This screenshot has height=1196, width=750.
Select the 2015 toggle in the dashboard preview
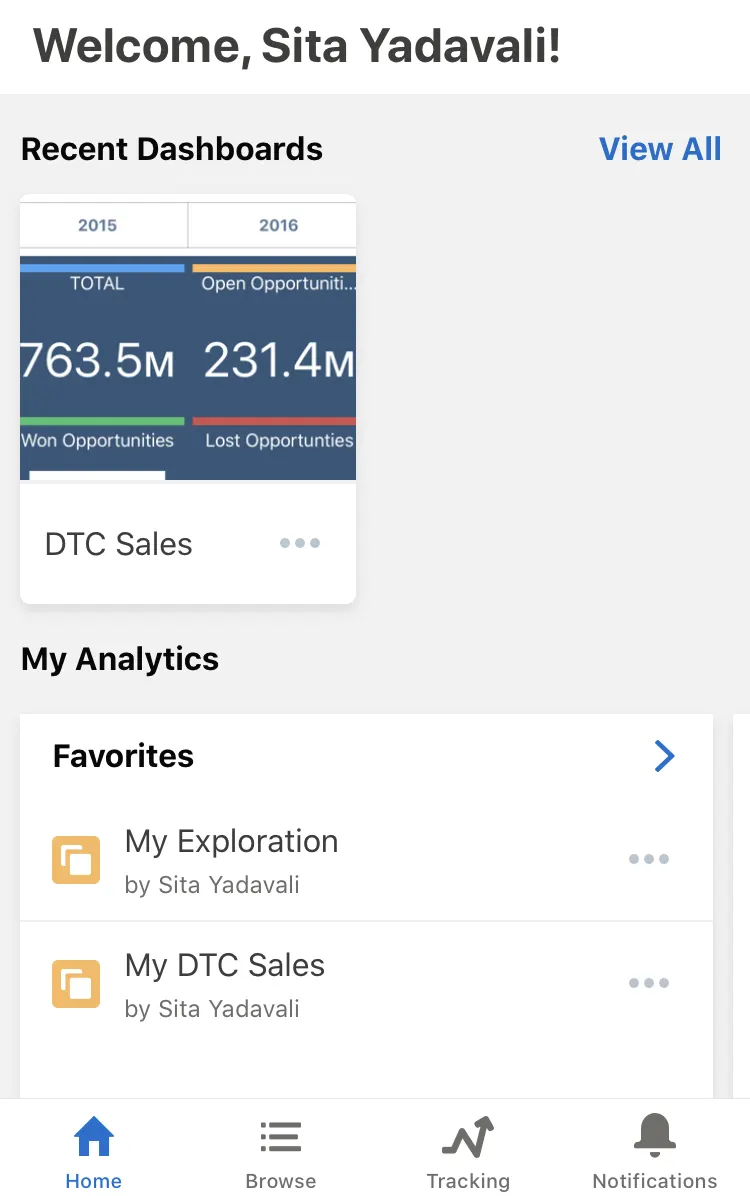pos(98,225)
